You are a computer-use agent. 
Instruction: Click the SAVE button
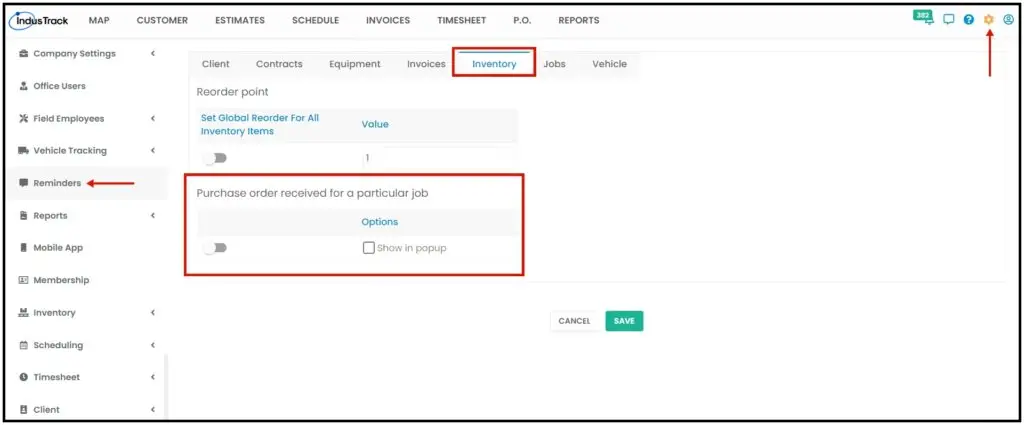(x=624, y=321)
